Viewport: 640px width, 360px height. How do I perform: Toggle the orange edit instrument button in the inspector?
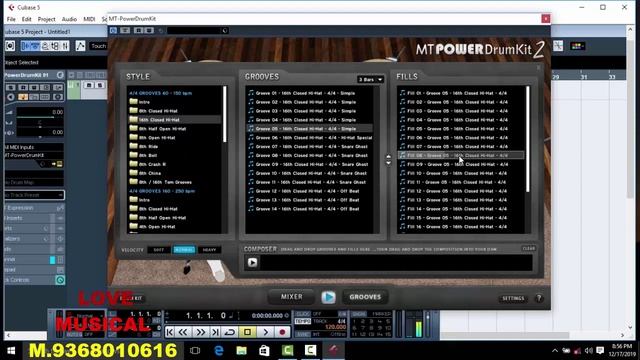pyautogui.click(x=23, y=97)
